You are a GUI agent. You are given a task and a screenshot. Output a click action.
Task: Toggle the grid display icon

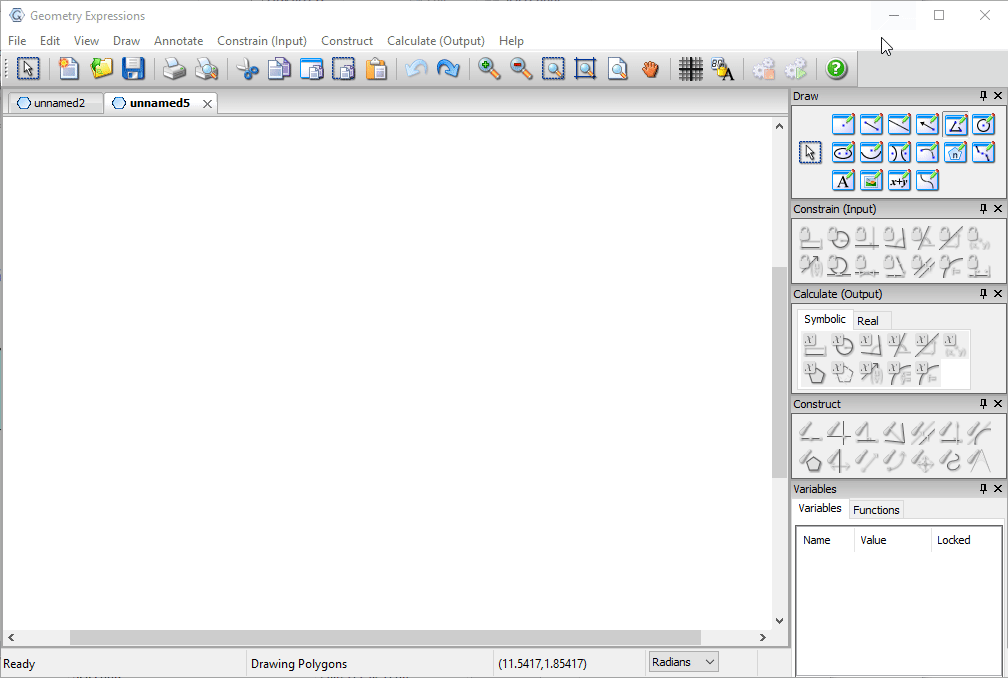coord(690,69)
